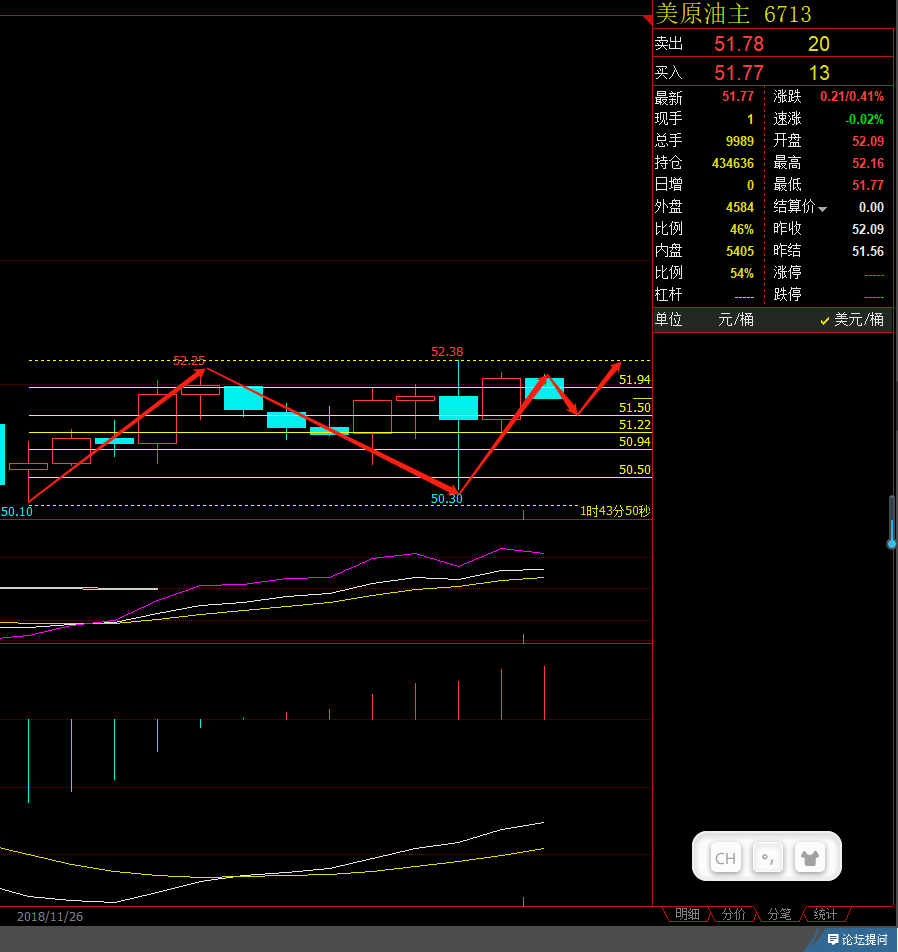898x952 pixels.
Task: Open the 统计 tab
Action: point(825,914)
